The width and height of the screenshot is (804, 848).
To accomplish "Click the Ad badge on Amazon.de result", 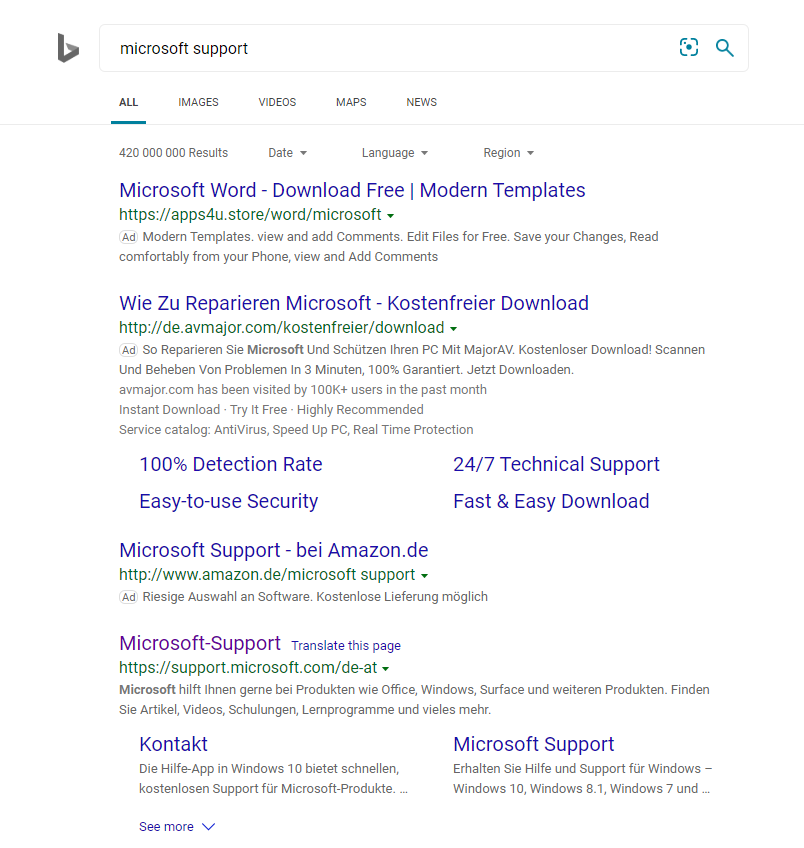I will (x=129, y=597).
